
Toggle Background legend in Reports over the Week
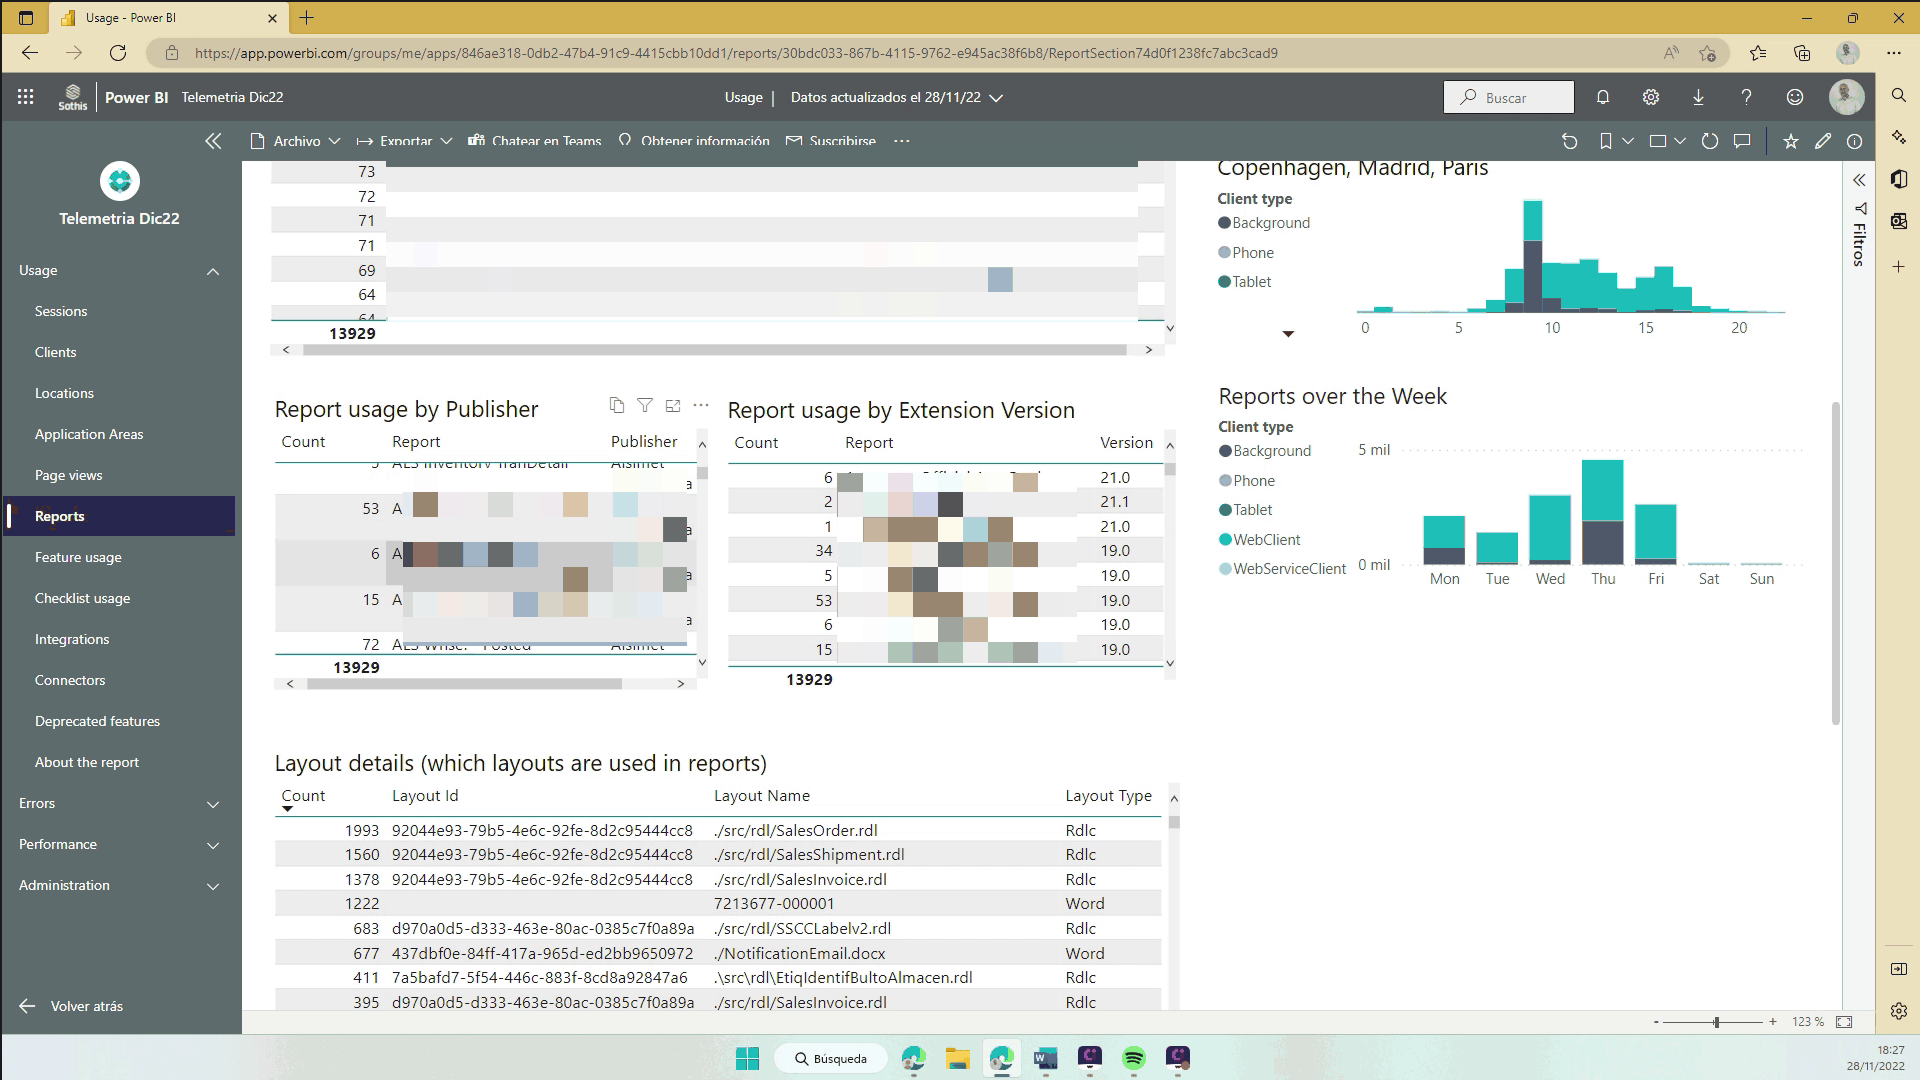[x=1271, y=451]
